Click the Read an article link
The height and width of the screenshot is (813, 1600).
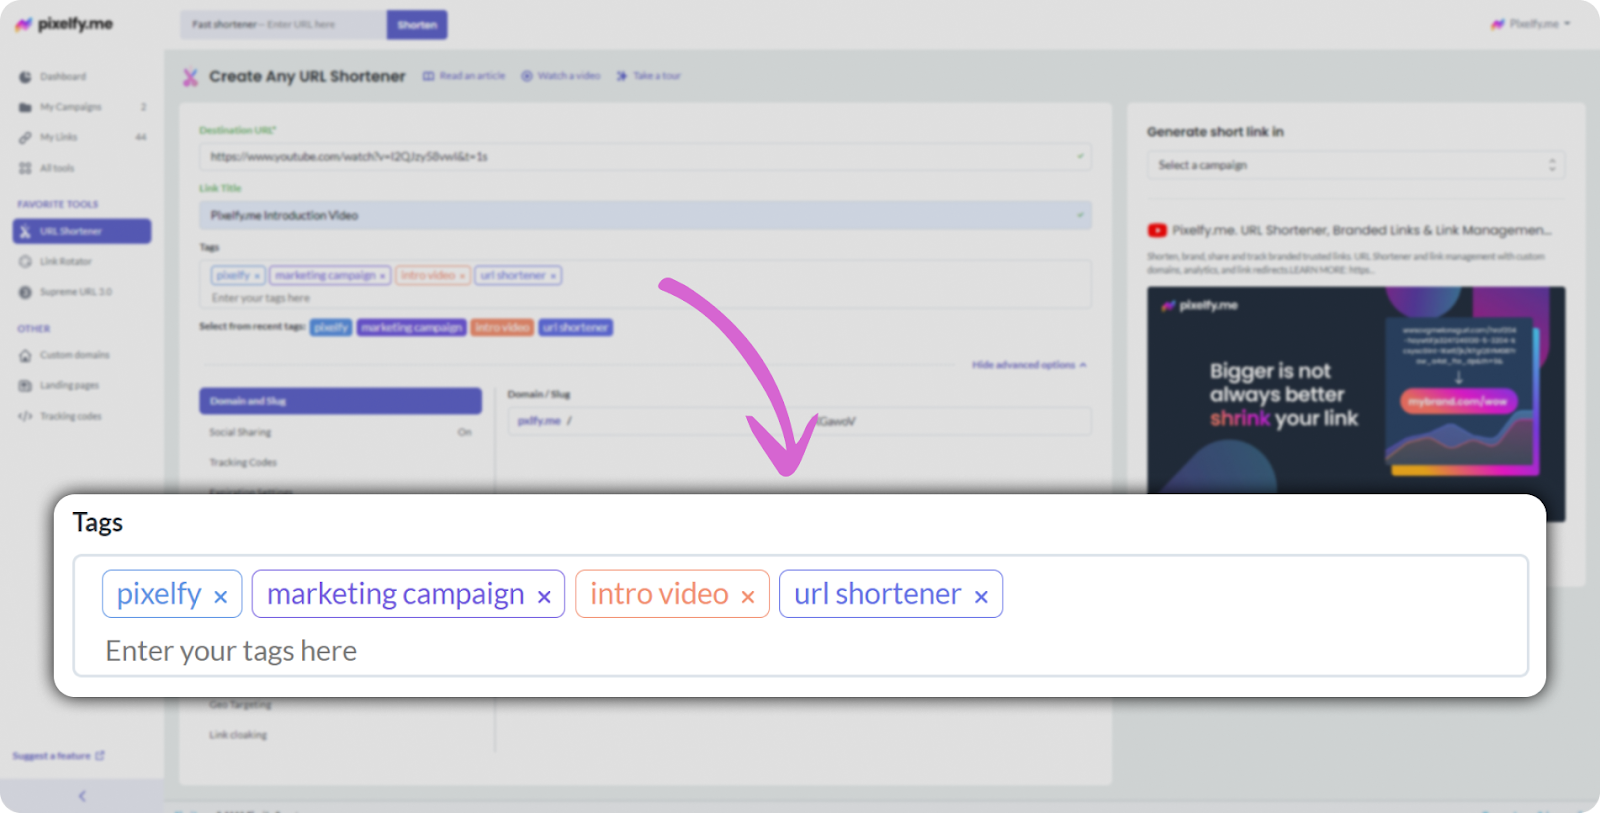464,76
